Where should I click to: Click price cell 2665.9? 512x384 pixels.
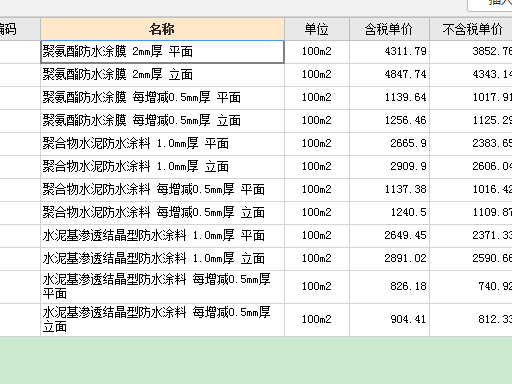pyautogui.click(x=389, y=144)
